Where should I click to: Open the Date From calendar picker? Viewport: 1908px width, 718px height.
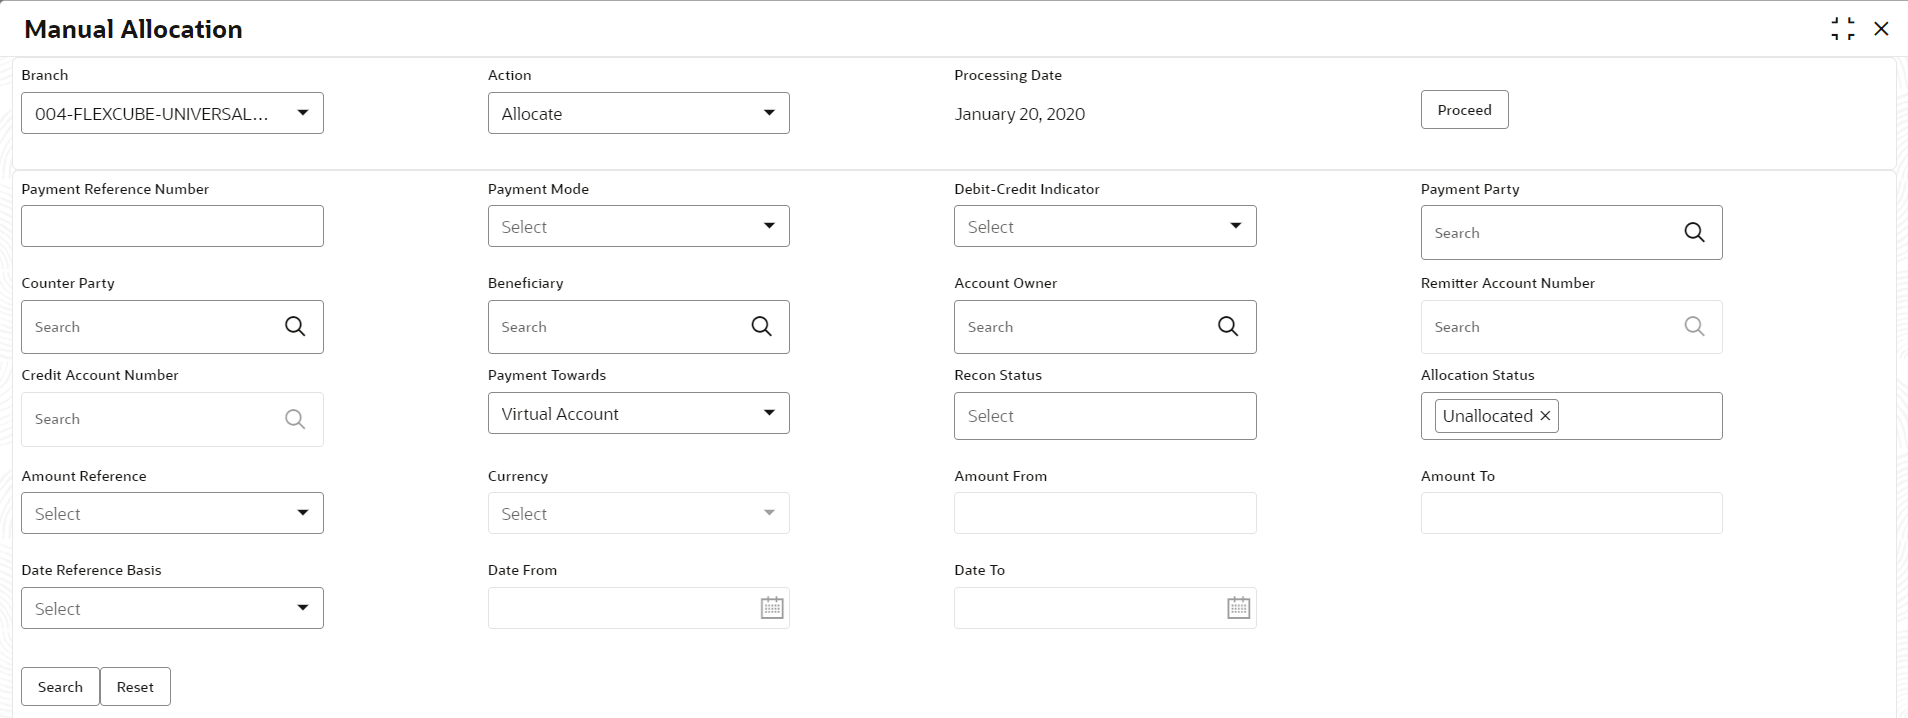click(772, 608)
